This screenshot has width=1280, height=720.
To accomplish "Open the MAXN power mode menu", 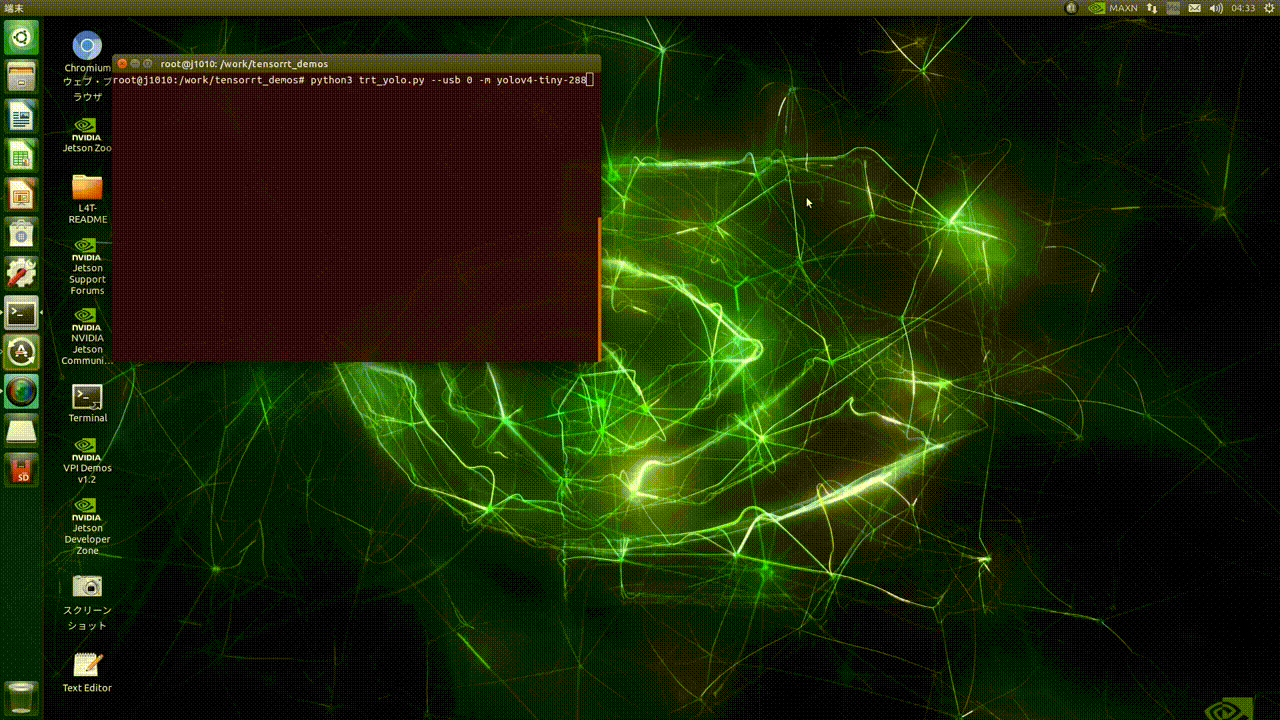I will coord(1114,8).
